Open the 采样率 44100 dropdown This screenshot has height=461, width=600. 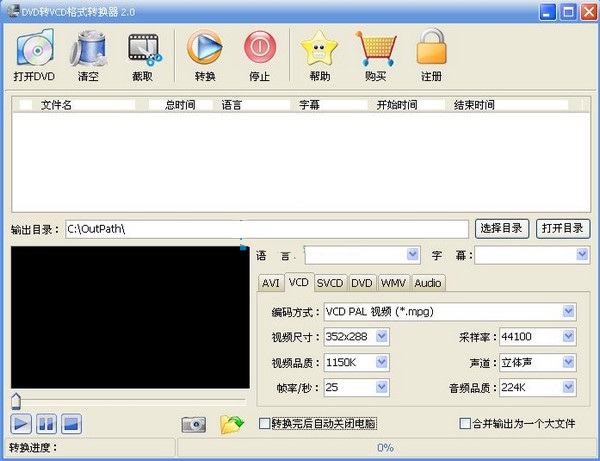568,337
